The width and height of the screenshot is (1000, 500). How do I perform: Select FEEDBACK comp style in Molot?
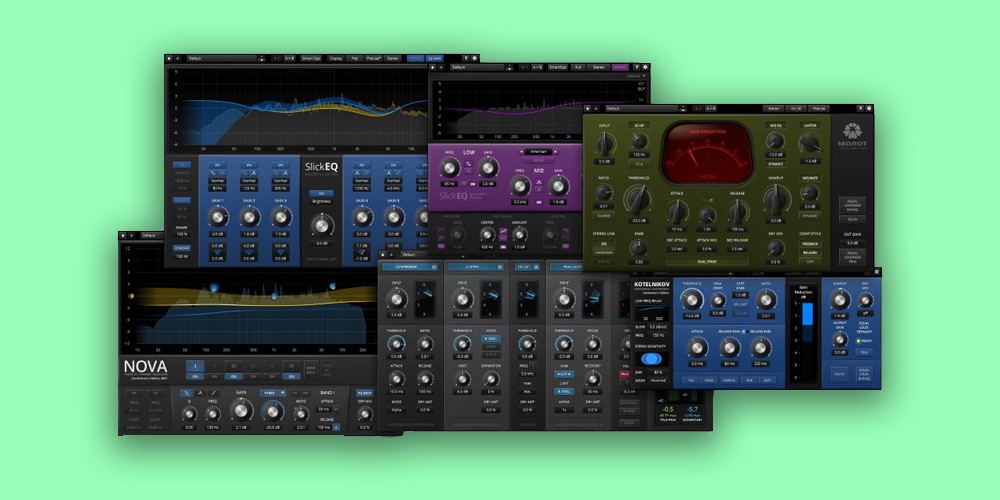tap(812, 244)
